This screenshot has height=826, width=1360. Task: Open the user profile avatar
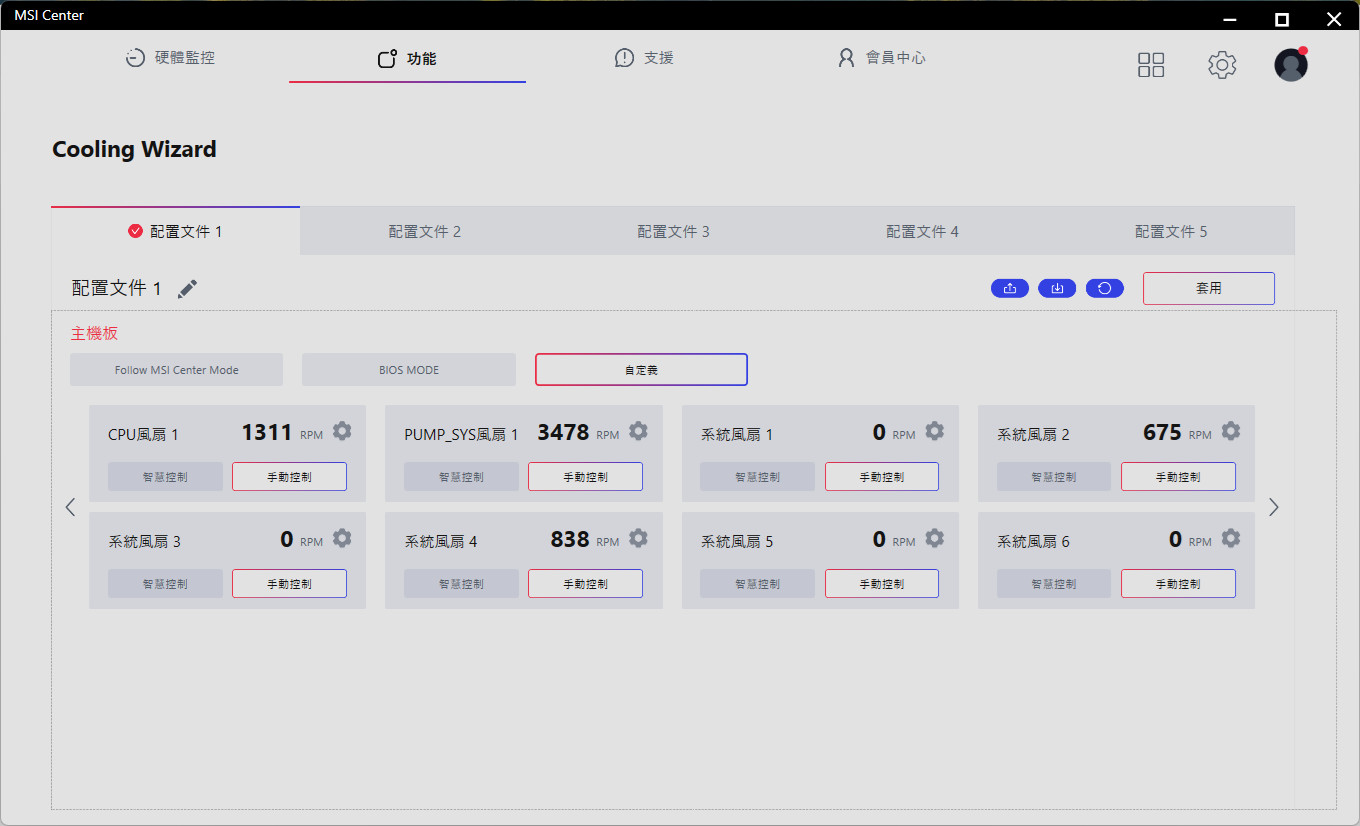(1290, 65)
